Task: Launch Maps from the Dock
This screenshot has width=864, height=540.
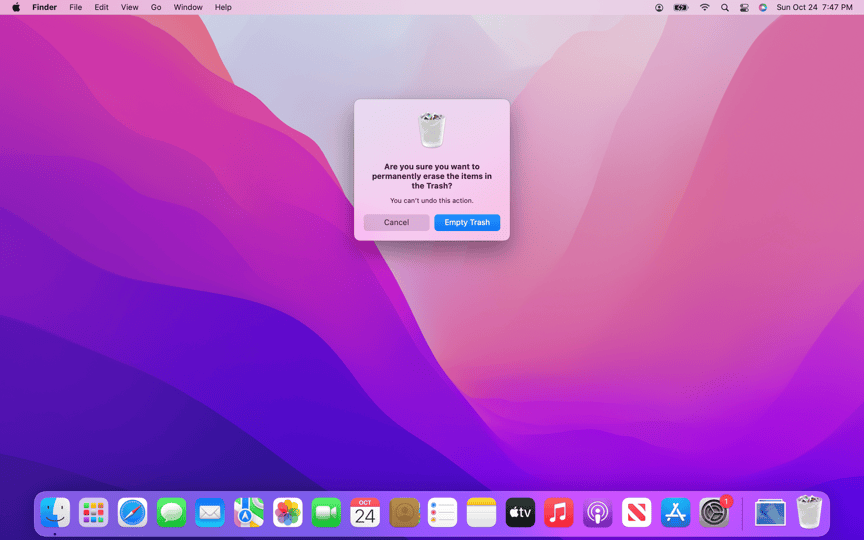Action: (249, 512)
